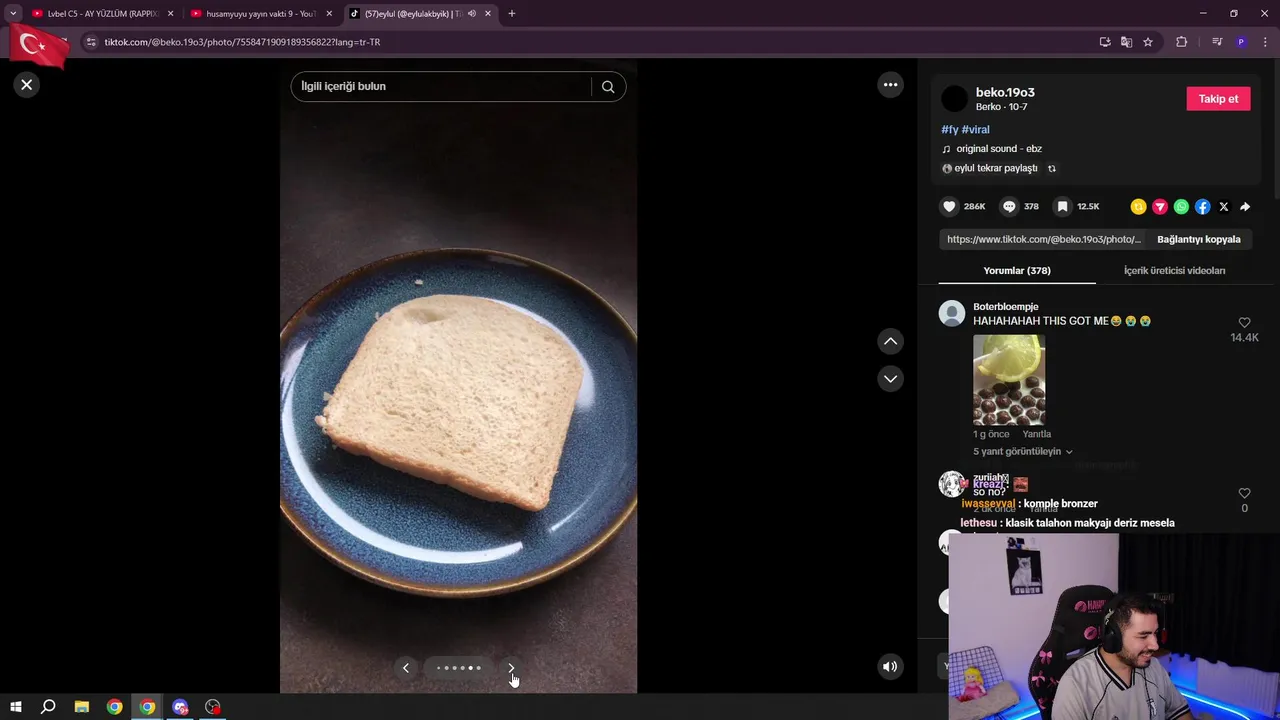Viewport: 1280px width, 720px height.
Task: Repost using the yellow repost icon
Action: click(x=1138, y=207)
